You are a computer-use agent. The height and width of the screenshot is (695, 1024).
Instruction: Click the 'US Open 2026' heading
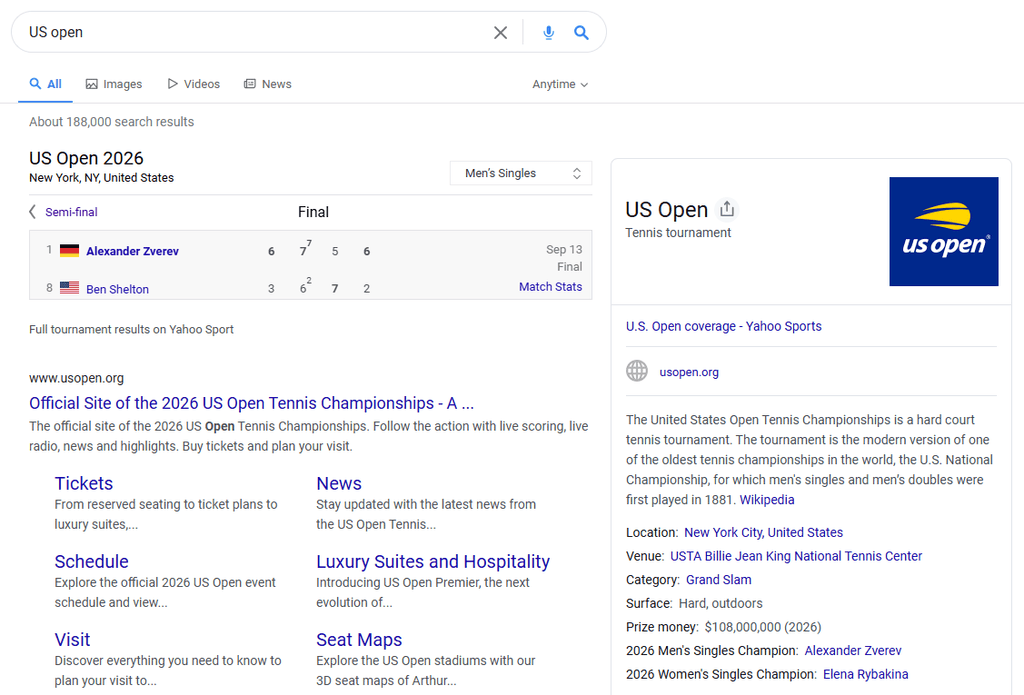pos(86,158)
